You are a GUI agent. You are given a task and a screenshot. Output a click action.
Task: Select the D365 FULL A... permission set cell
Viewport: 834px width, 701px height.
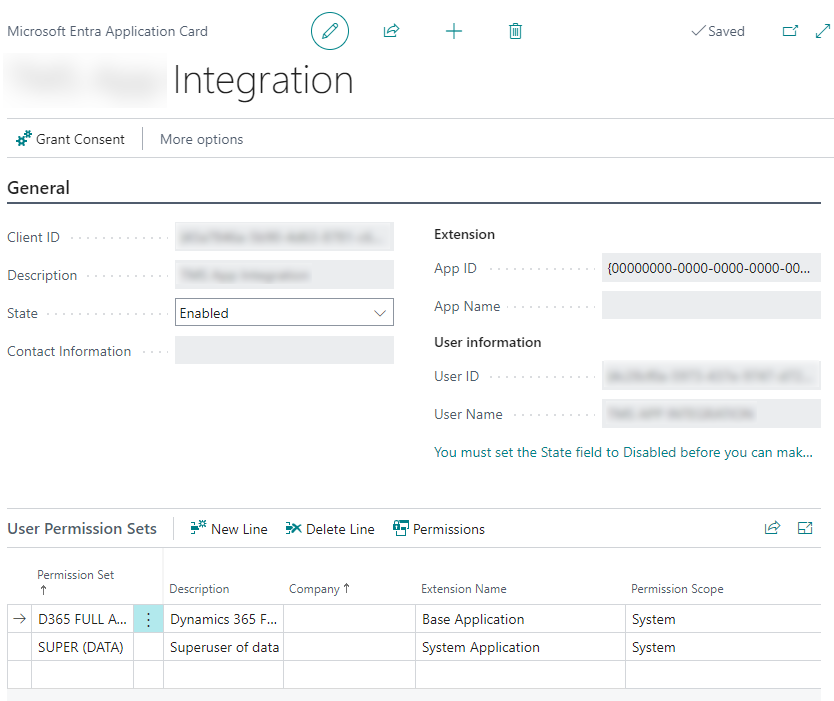pos(82,619)
